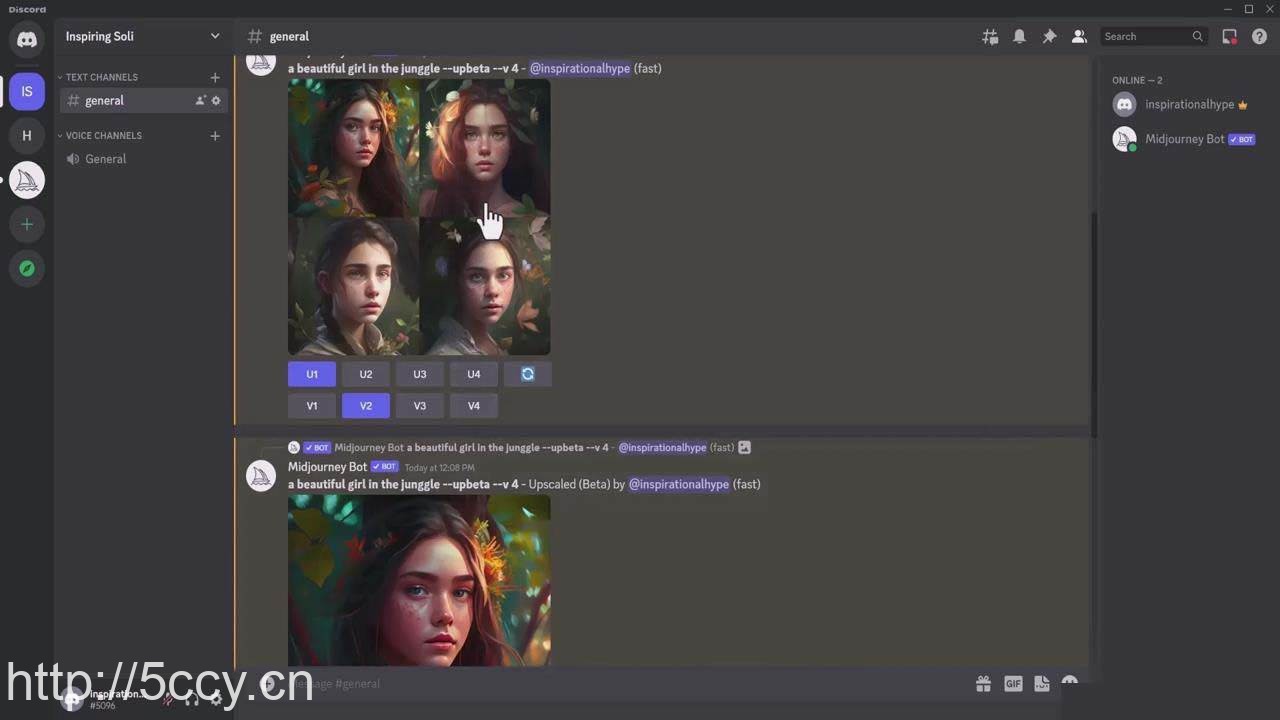The width and height of the screenshot is (1280, 720).
Task: Click Explore Public Servers compass icon
Action: 27,268
